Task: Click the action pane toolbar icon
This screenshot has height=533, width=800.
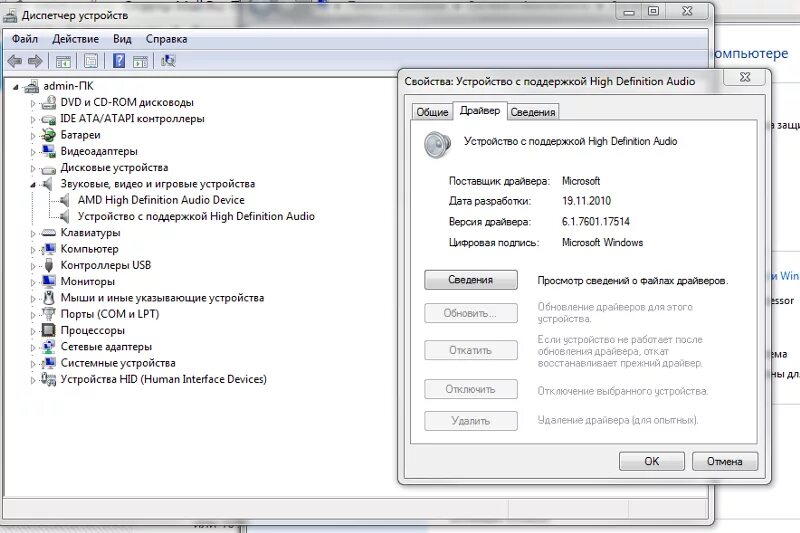Action: coord(140,62)
